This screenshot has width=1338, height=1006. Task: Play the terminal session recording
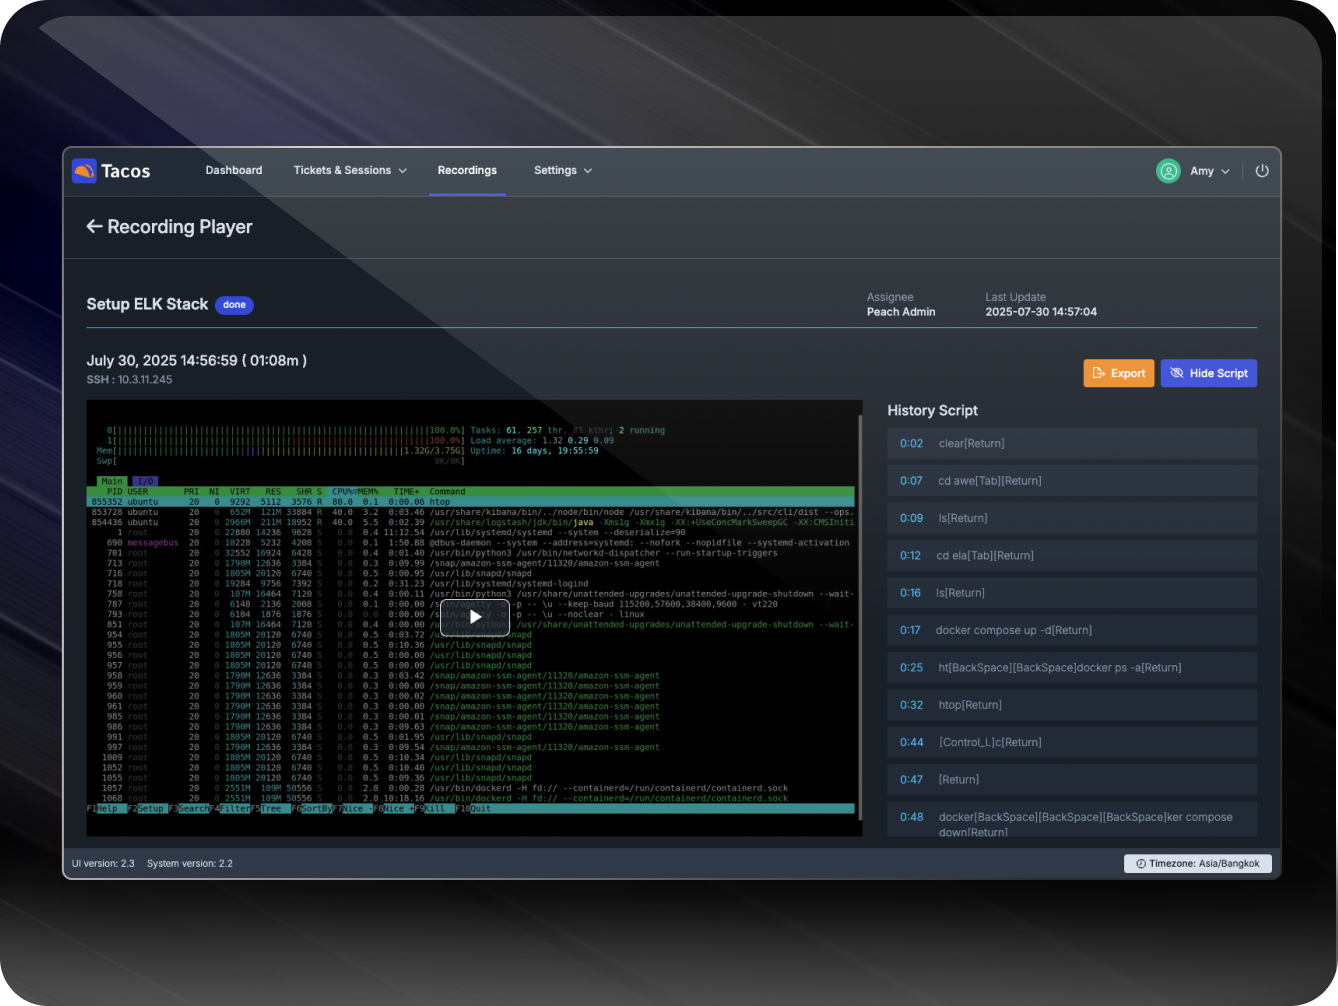[476, 617]
